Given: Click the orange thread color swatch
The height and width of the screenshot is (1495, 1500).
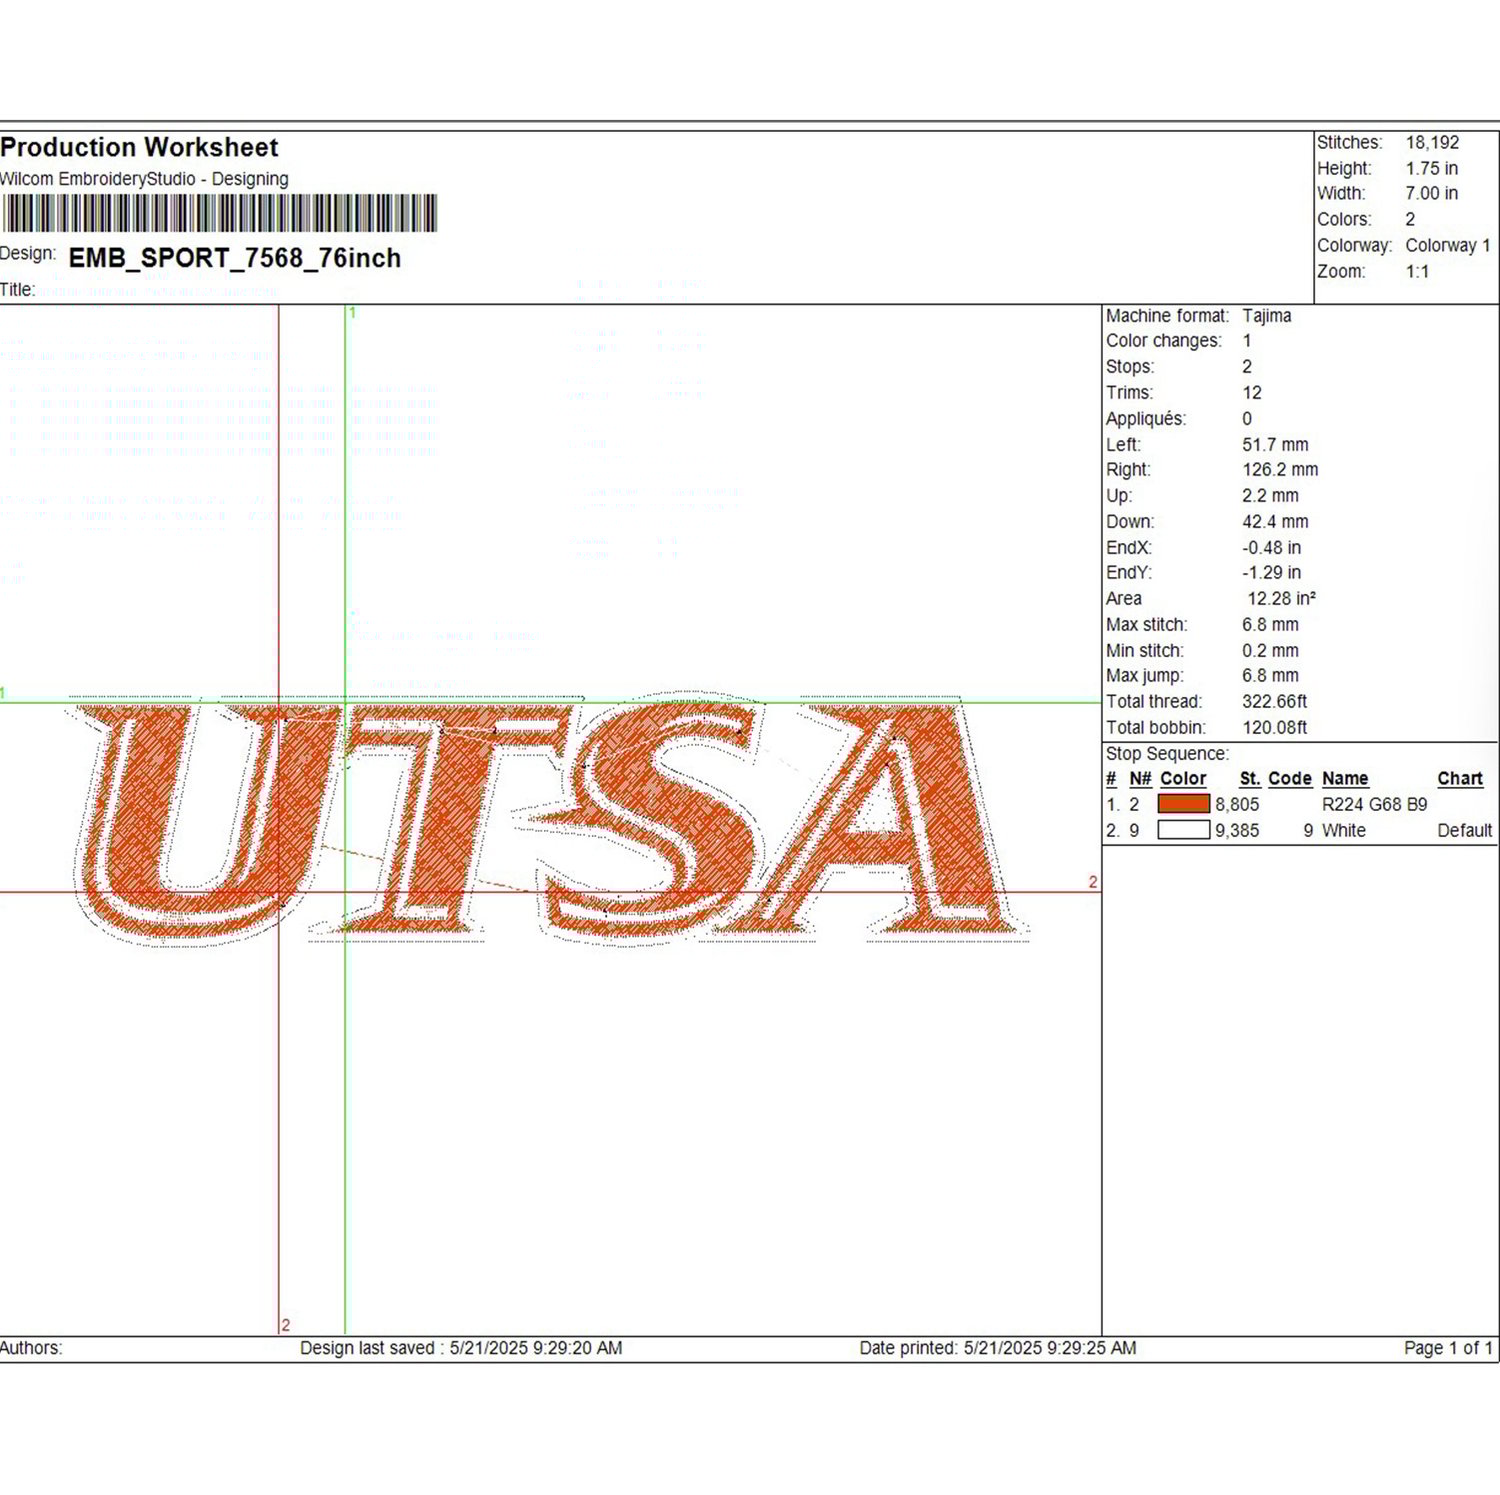Looking at the screenshot, I should click(1183, 804).
